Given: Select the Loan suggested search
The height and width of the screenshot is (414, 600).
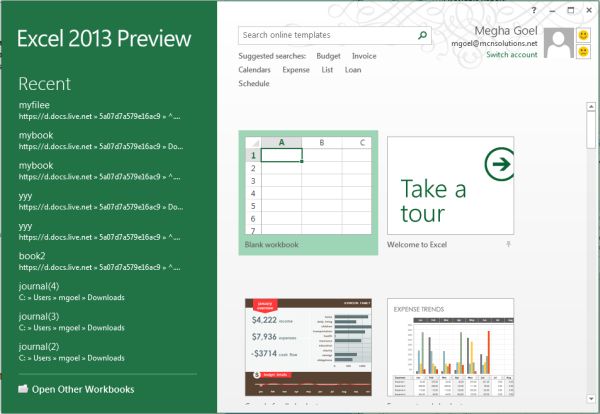Looking at the screenshot, I should (353, 70).
